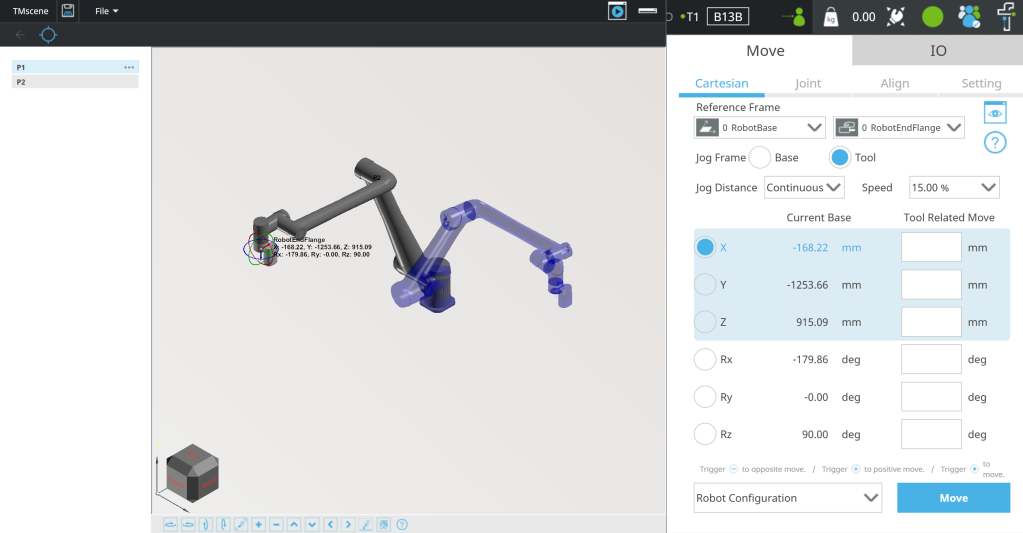Image resolution: width=1023 pixels, height=533 pixels.
Task: Click the kg payload weight icon
Action: (831, 17)
